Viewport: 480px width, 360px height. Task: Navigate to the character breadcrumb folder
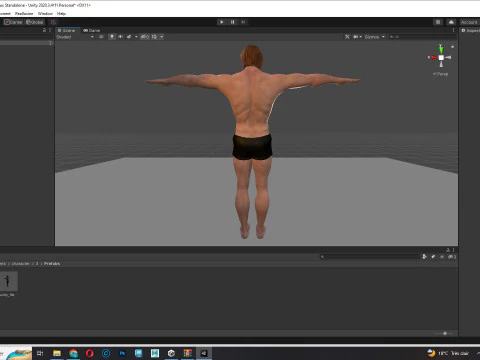pos(21,264)
